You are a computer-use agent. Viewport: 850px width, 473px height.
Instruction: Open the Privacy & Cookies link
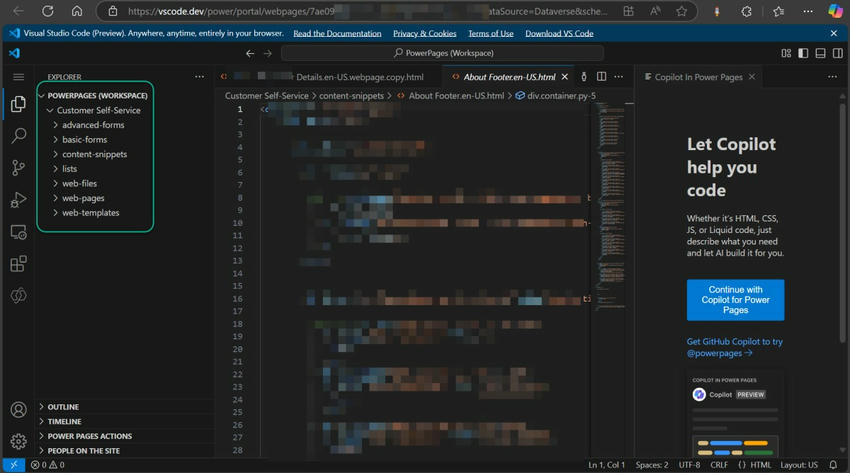[424, 34]
